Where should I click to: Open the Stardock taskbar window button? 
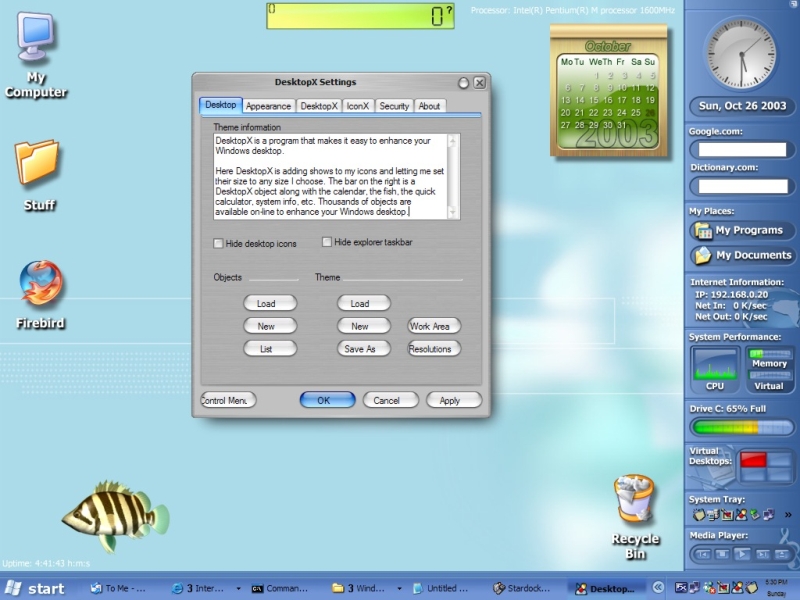(522, 588)
